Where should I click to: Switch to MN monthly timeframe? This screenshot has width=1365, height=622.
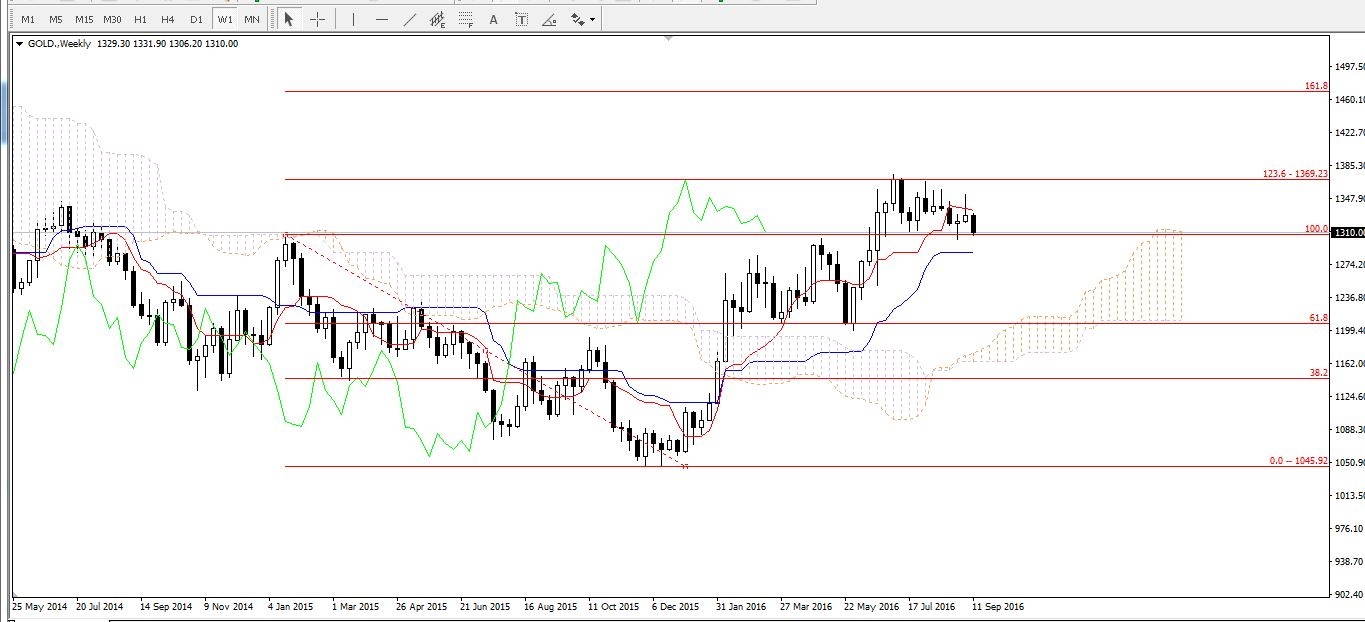point(252,19)
